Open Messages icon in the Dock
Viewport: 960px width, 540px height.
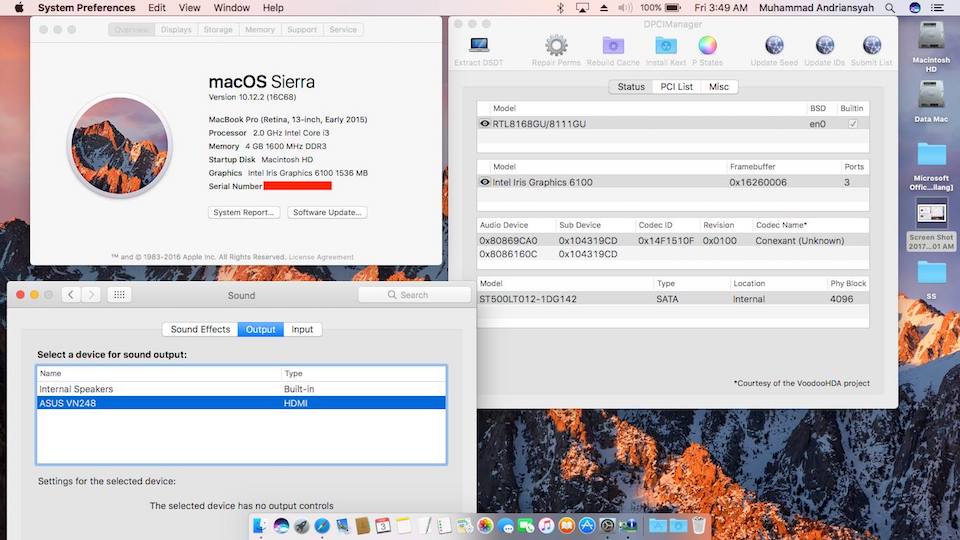[506, 525]
